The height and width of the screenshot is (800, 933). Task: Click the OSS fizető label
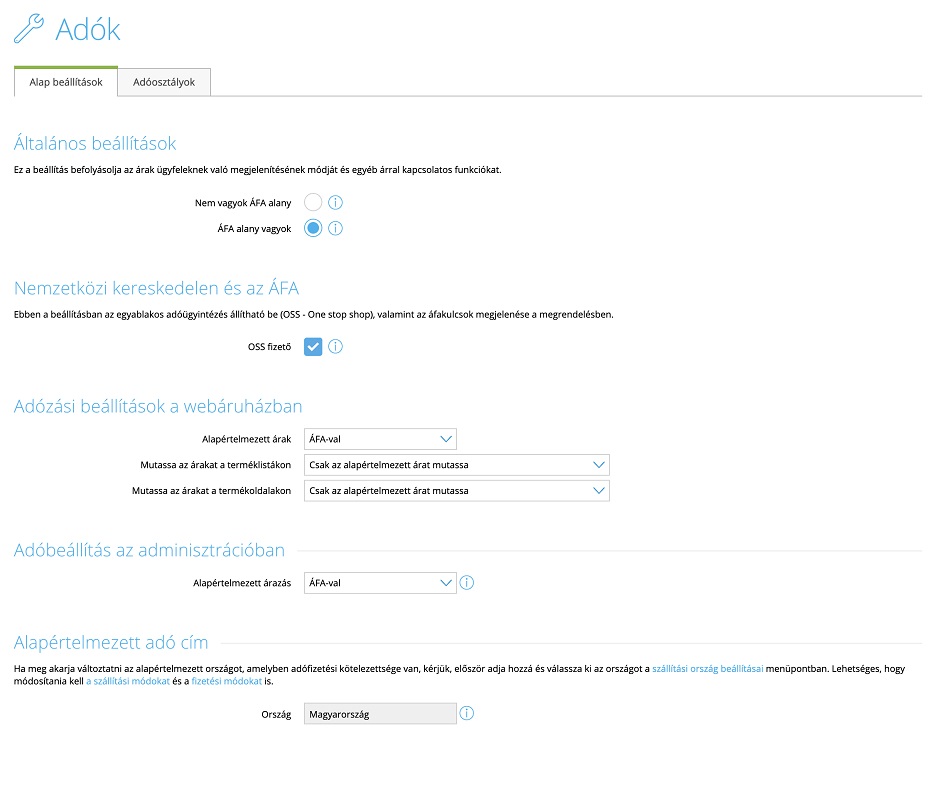click(x=270, y=346)
